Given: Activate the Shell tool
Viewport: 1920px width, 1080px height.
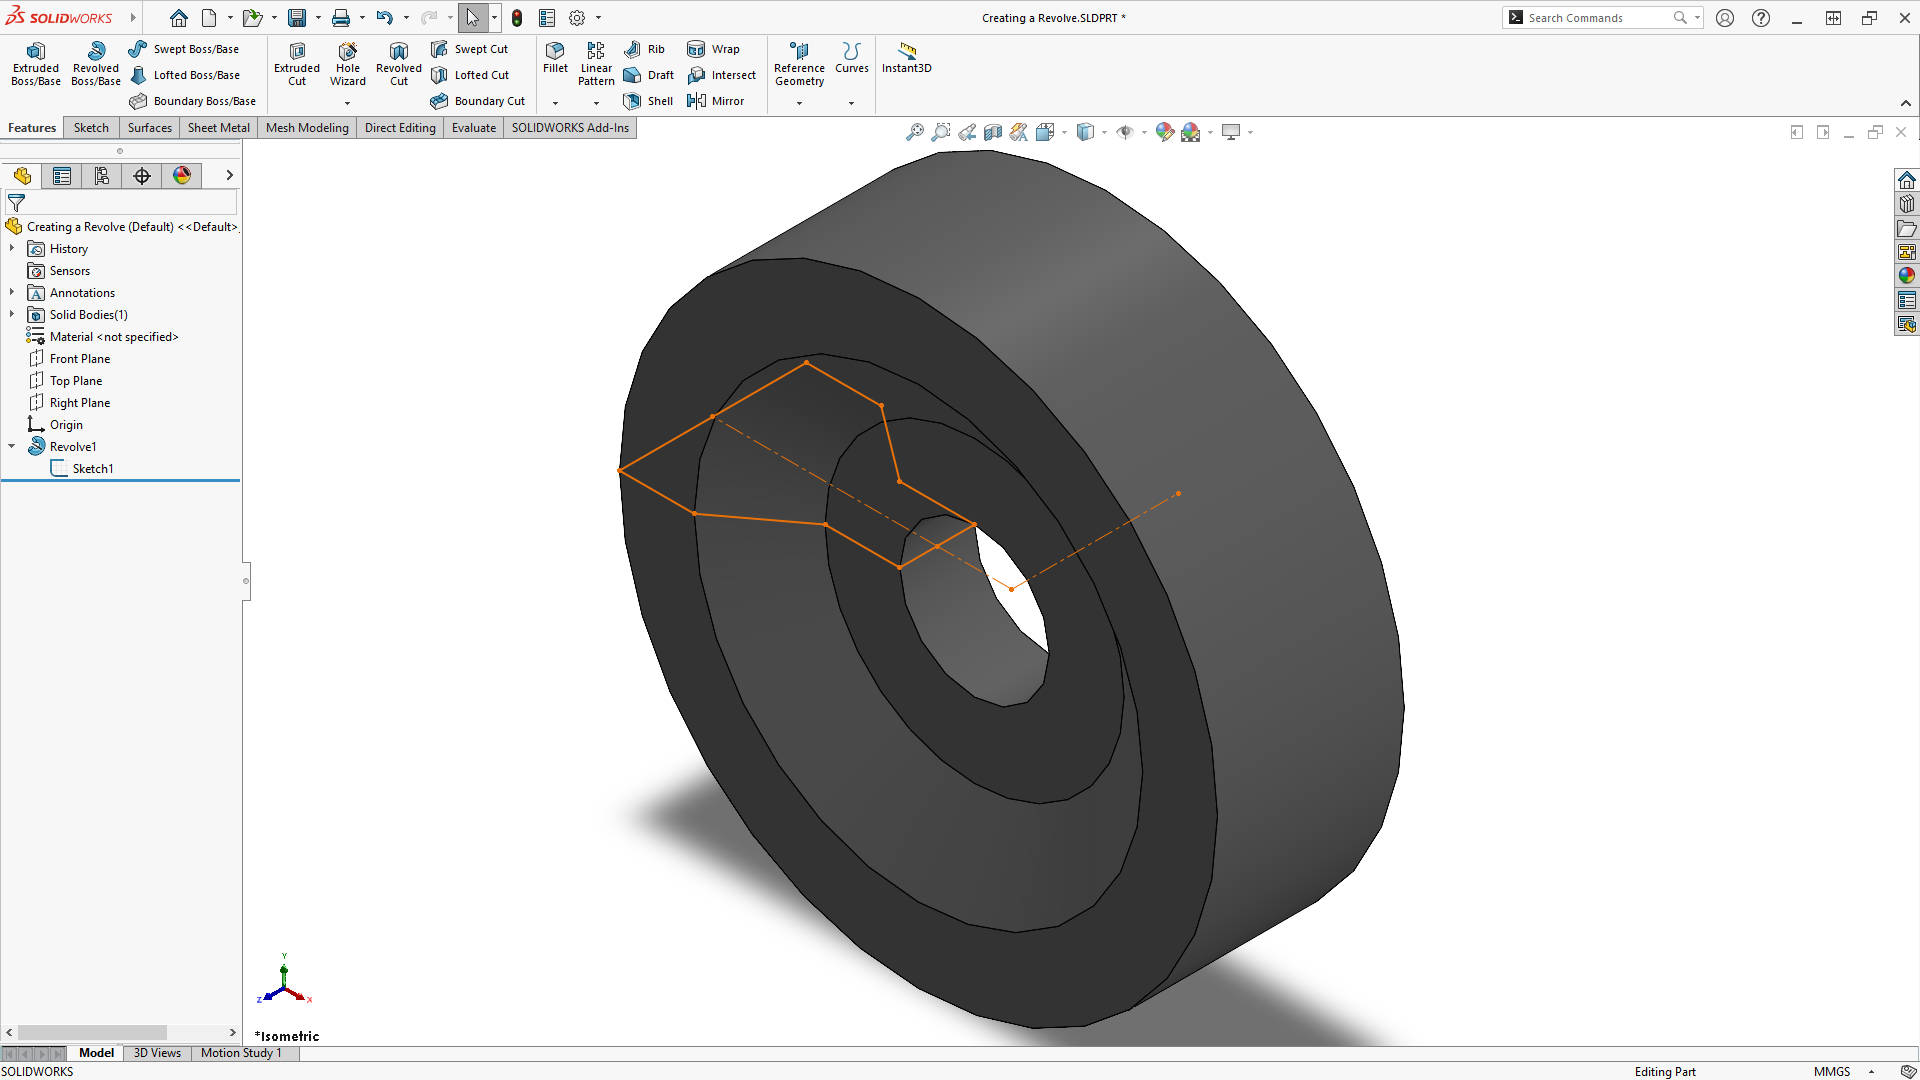Looking at the screenshot, I should (648, 100).
